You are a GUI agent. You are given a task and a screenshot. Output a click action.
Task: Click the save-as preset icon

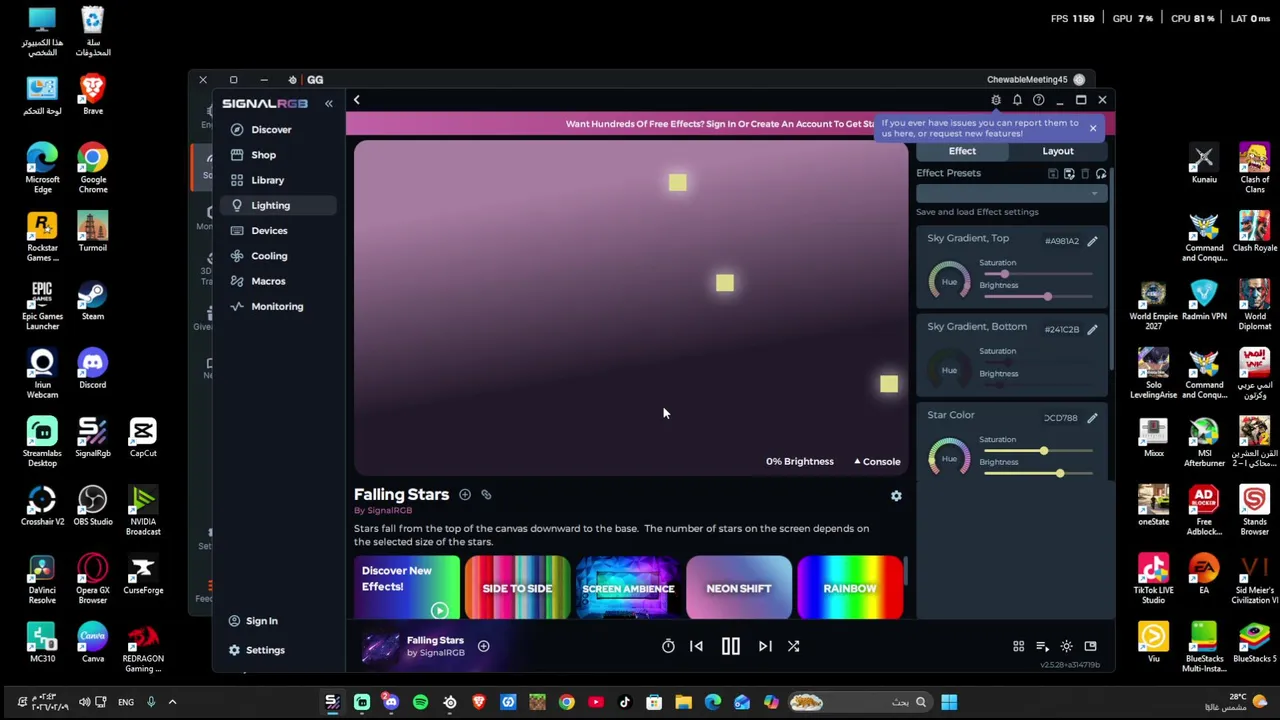[1069, 174]
